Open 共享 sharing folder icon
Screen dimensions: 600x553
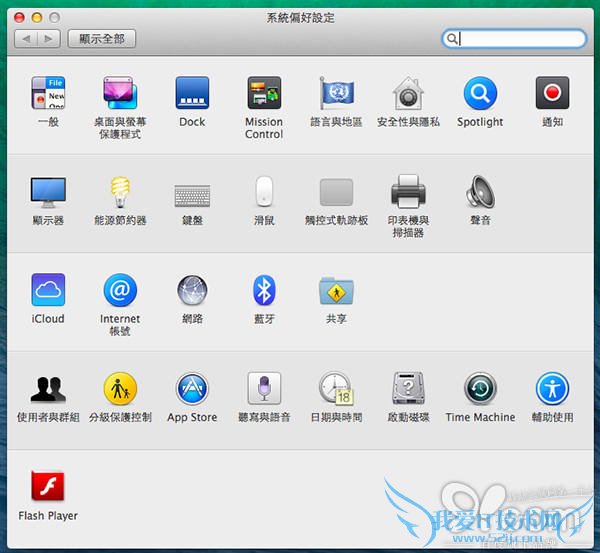pyautogui.click(x=336, y=290)
